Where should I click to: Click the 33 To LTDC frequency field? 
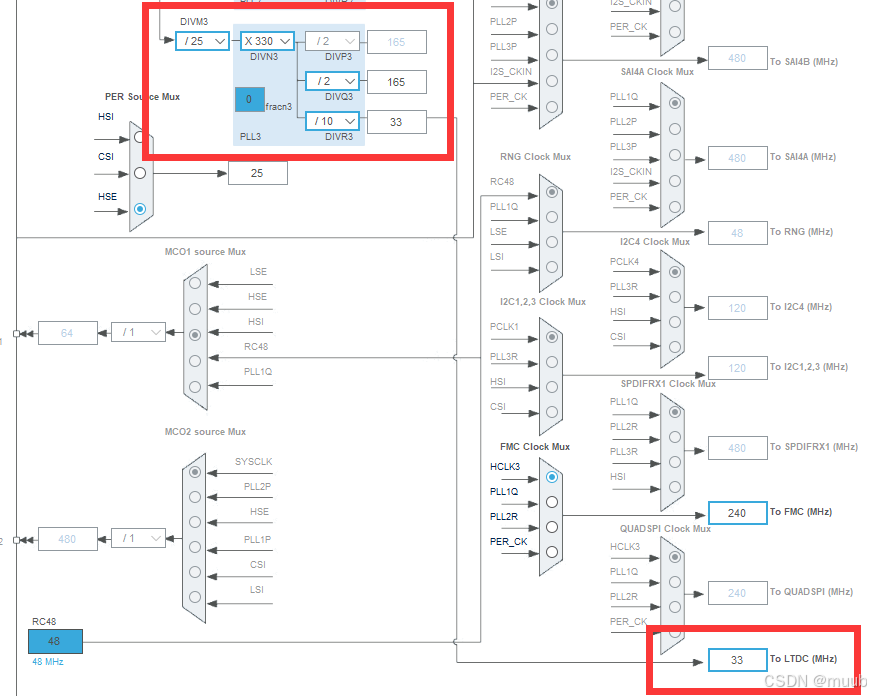click(737, 660)
